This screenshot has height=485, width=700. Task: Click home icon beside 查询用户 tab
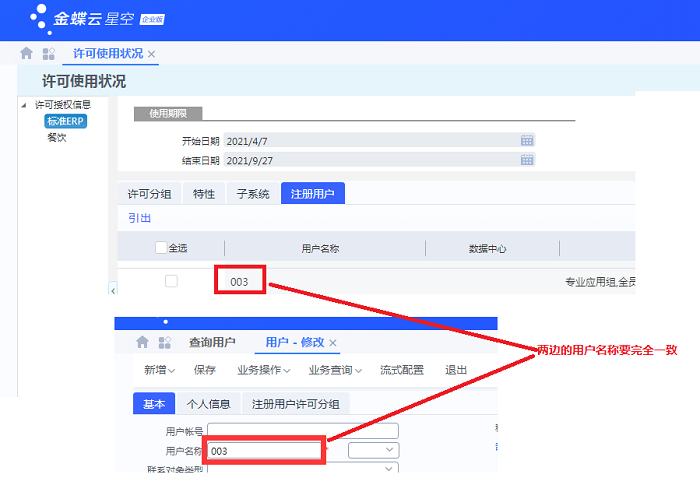coord(142,342)
